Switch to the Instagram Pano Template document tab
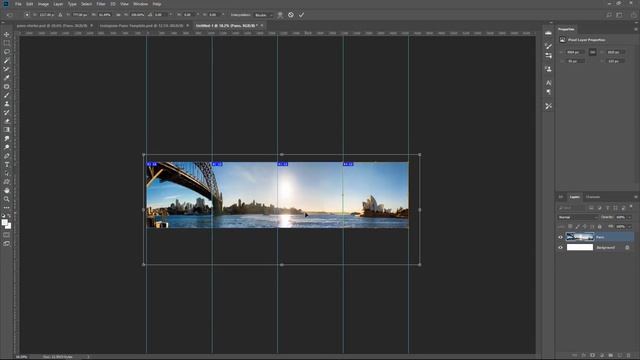640x360 pixels. click(x=142, y=26)
